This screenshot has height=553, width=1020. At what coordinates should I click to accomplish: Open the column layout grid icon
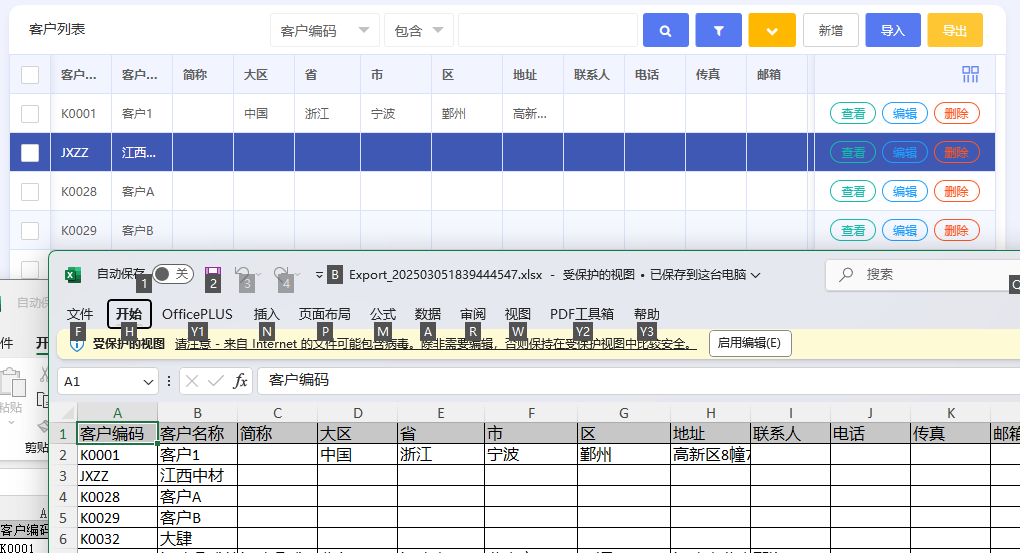pos(970,74)
